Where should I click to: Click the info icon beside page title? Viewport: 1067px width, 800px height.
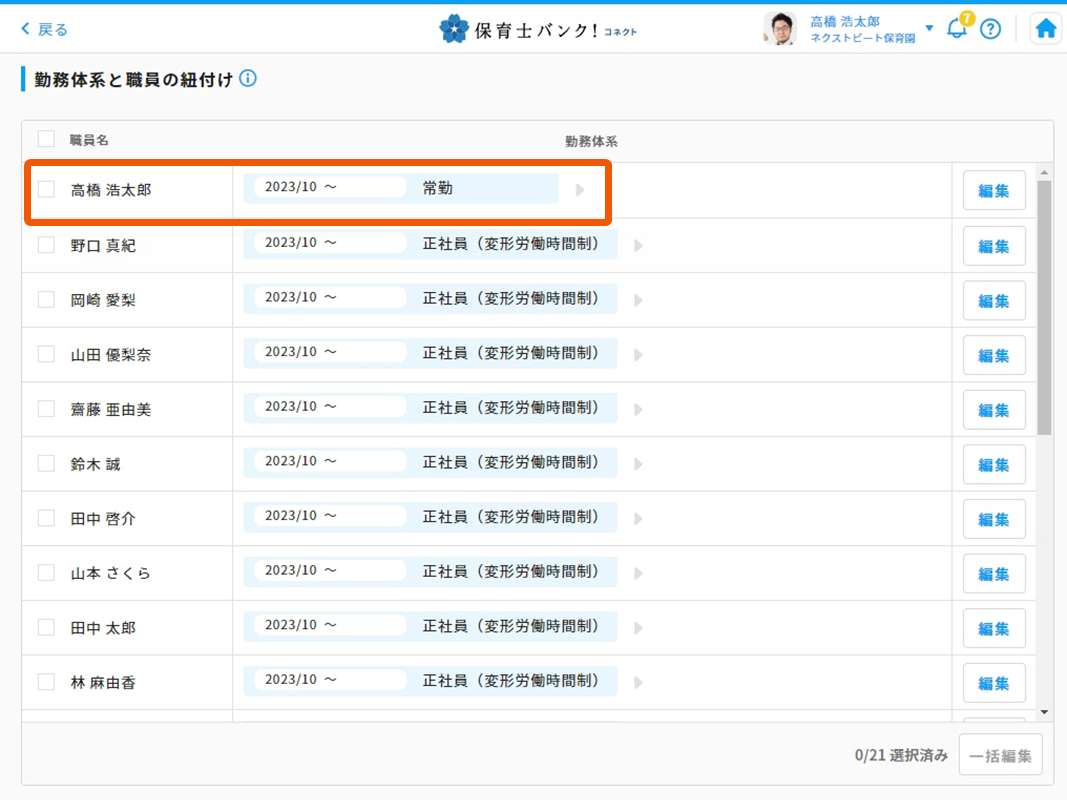(x=248, y=79)
